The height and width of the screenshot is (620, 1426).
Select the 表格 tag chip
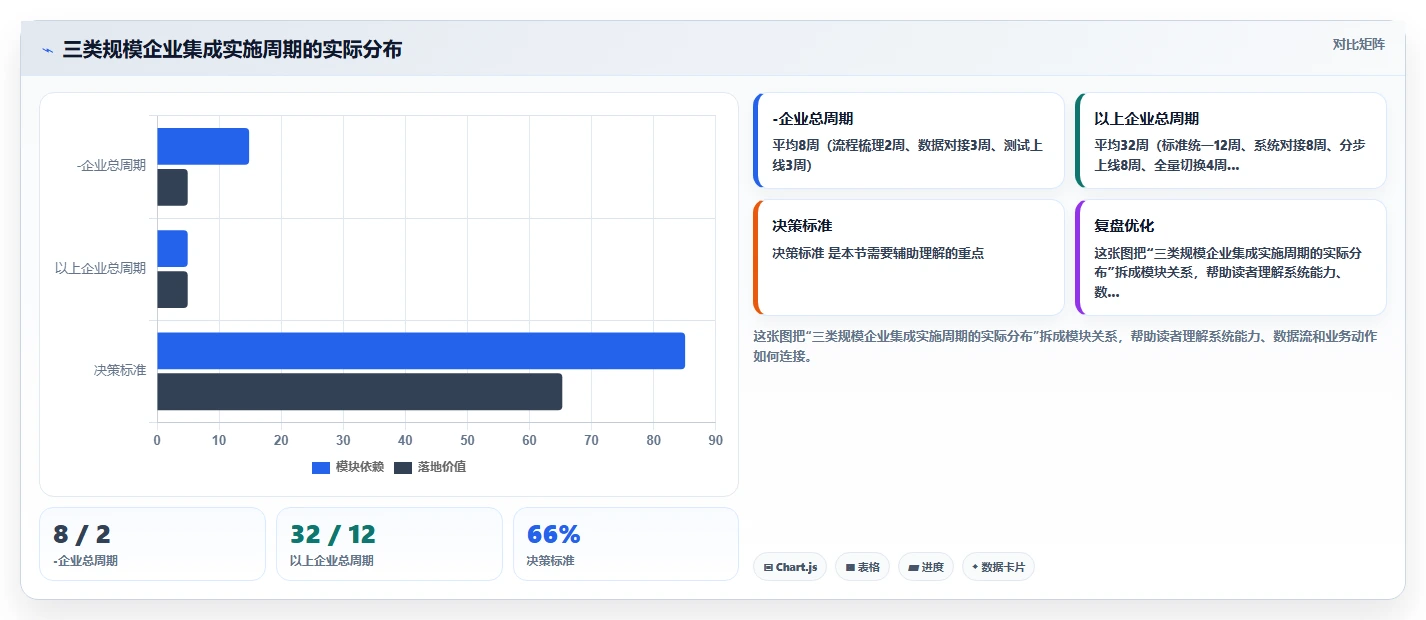[x=862, y=567]
